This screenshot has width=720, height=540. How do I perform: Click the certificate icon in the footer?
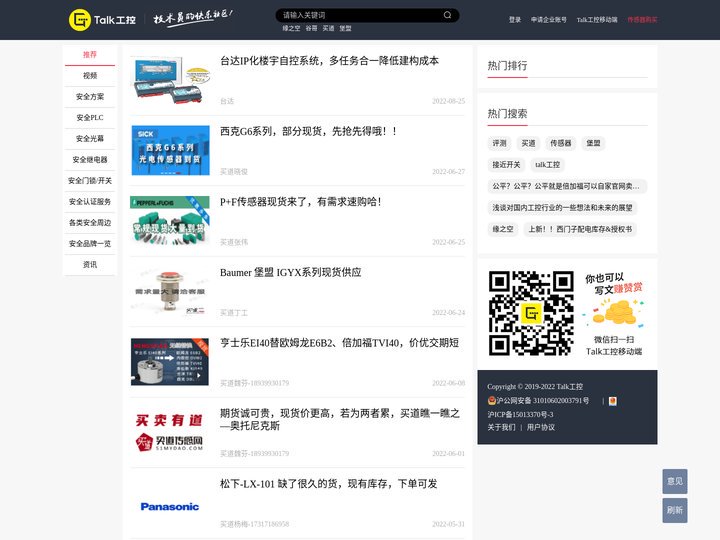(x=613, y=401)
